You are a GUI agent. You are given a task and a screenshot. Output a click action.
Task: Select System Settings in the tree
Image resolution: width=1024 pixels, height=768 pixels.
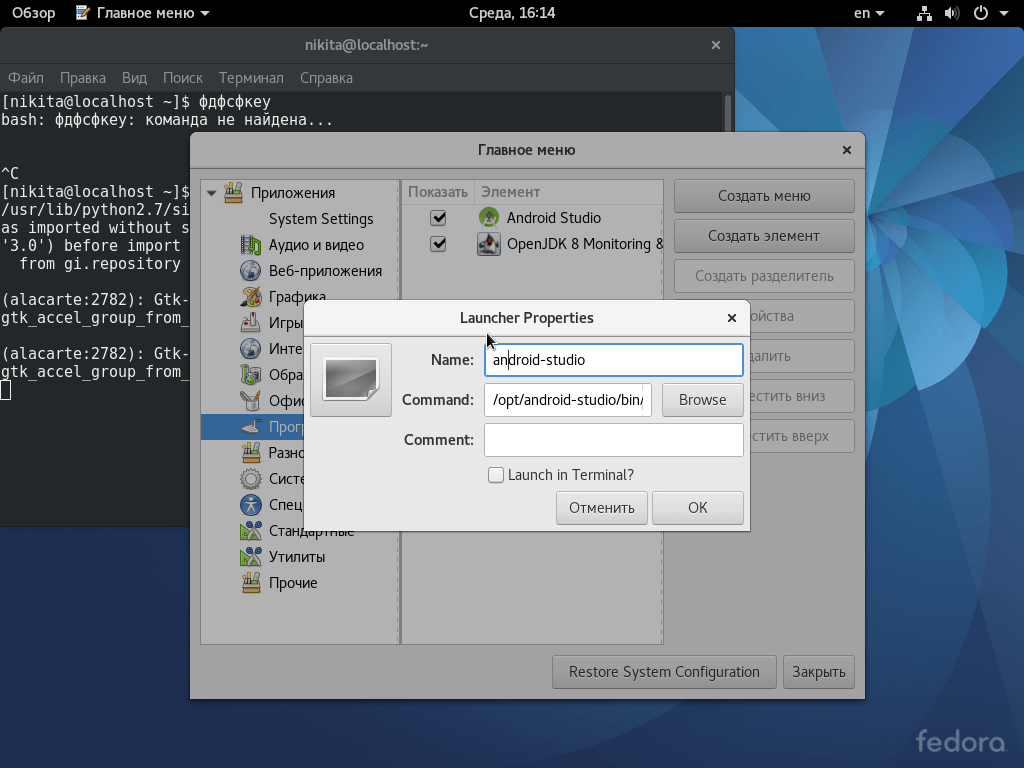(x=321, y=219)
